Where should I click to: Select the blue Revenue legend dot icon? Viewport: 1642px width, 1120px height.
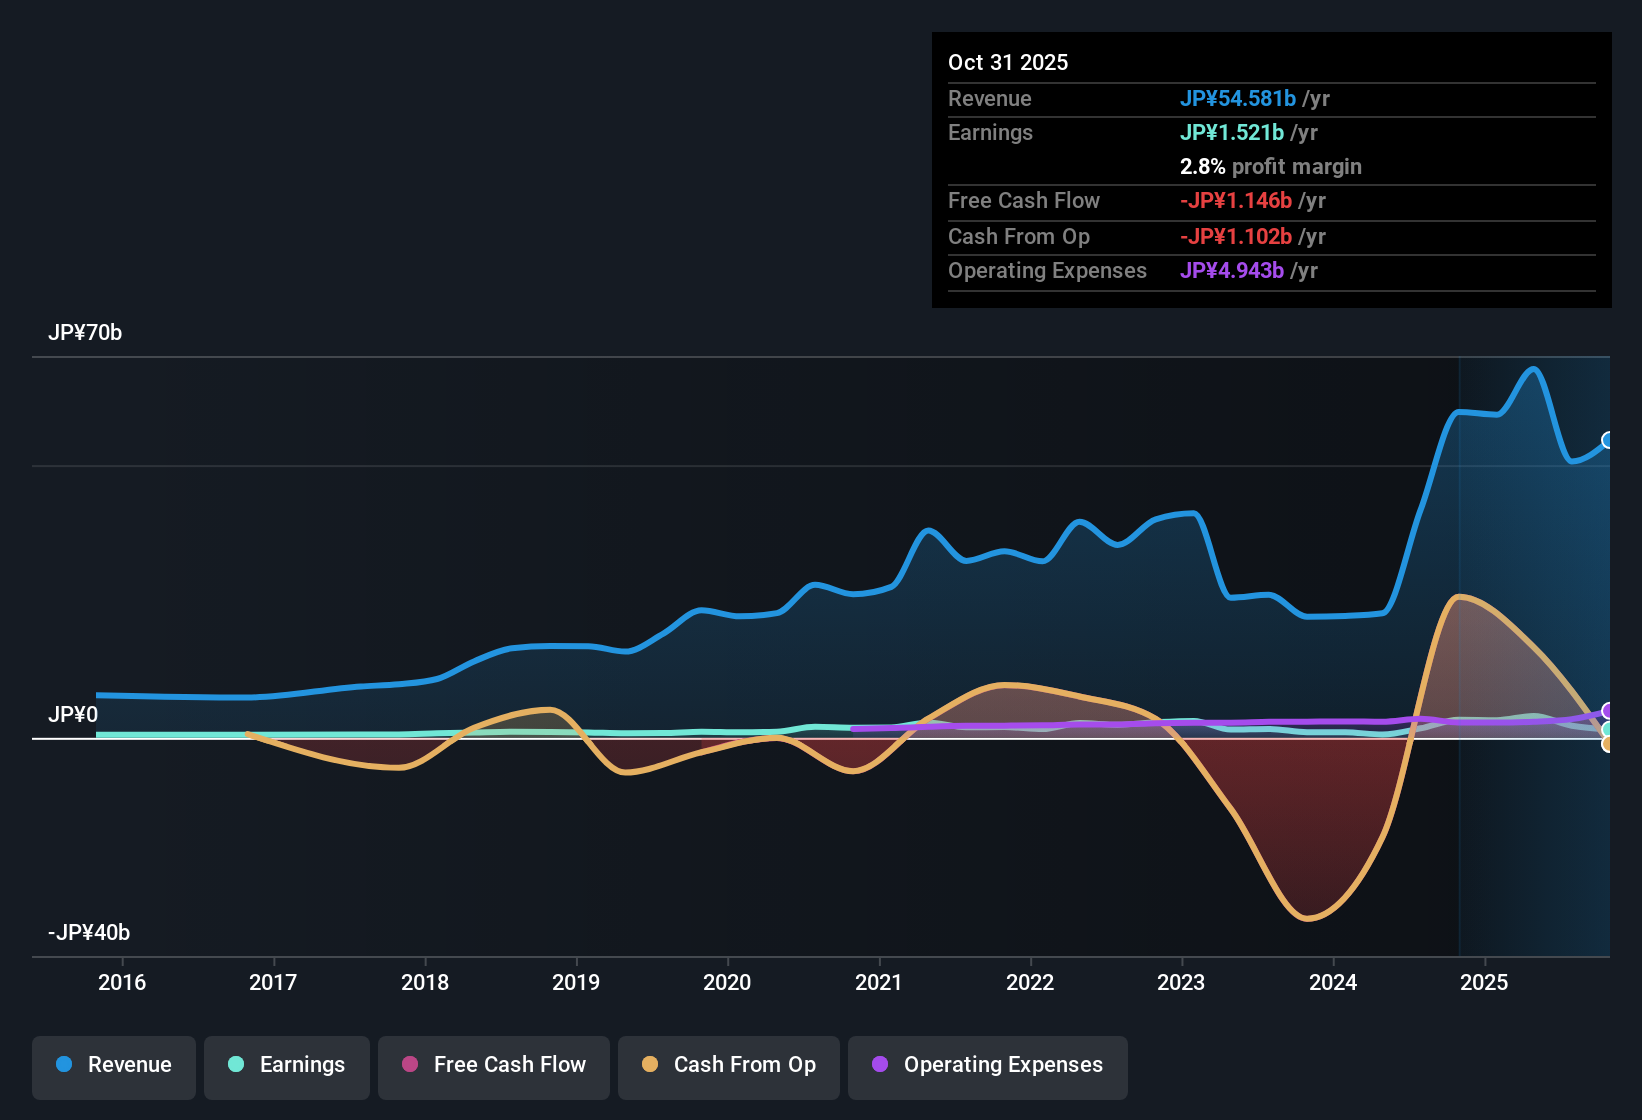coord(63,1065)
